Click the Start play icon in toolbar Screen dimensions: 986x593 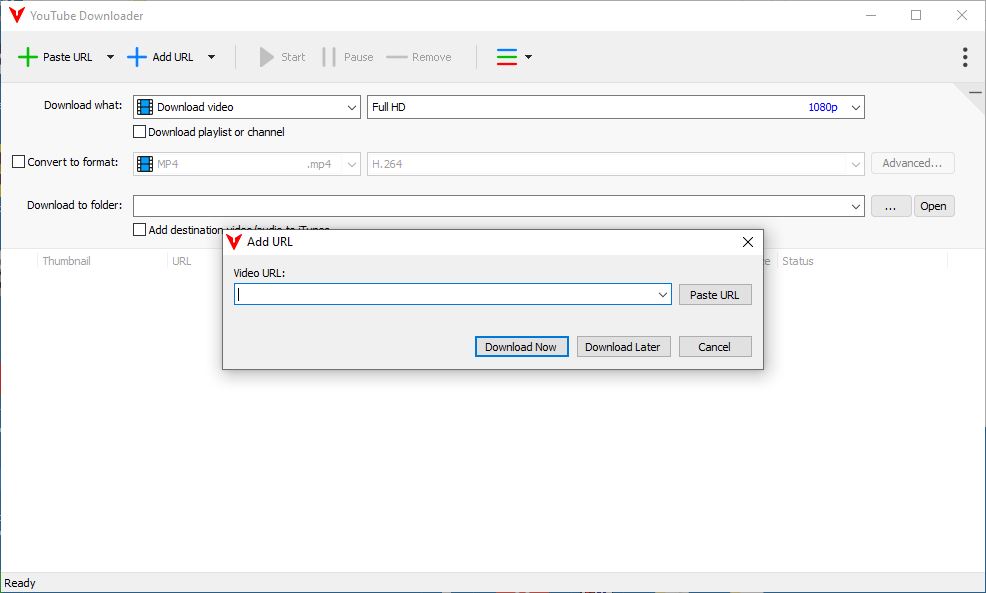(267, 57)
